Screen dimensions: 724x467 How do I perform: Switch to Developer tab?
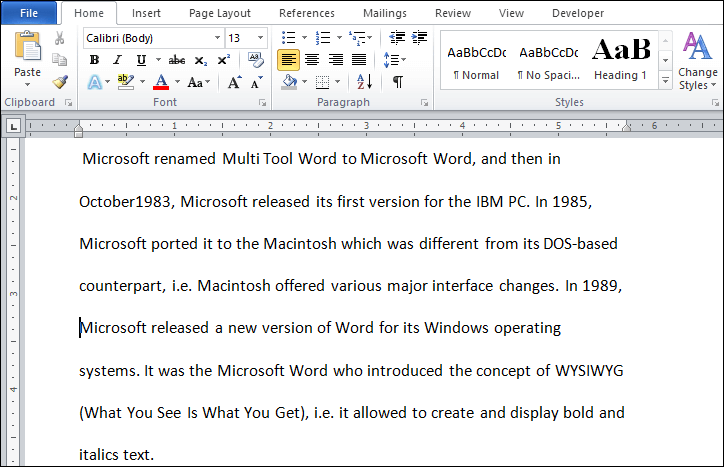(x=578, y=13)
